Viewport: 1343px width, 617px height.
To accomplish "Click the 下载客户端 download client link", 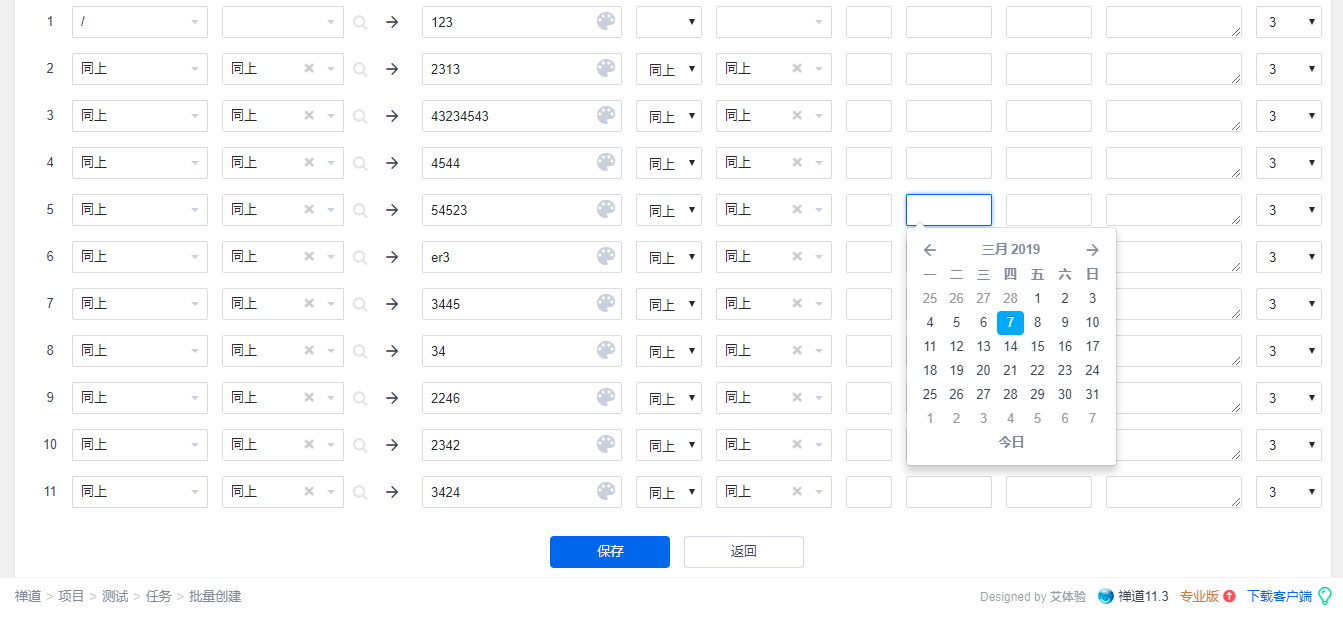I will coord(1279,596).
